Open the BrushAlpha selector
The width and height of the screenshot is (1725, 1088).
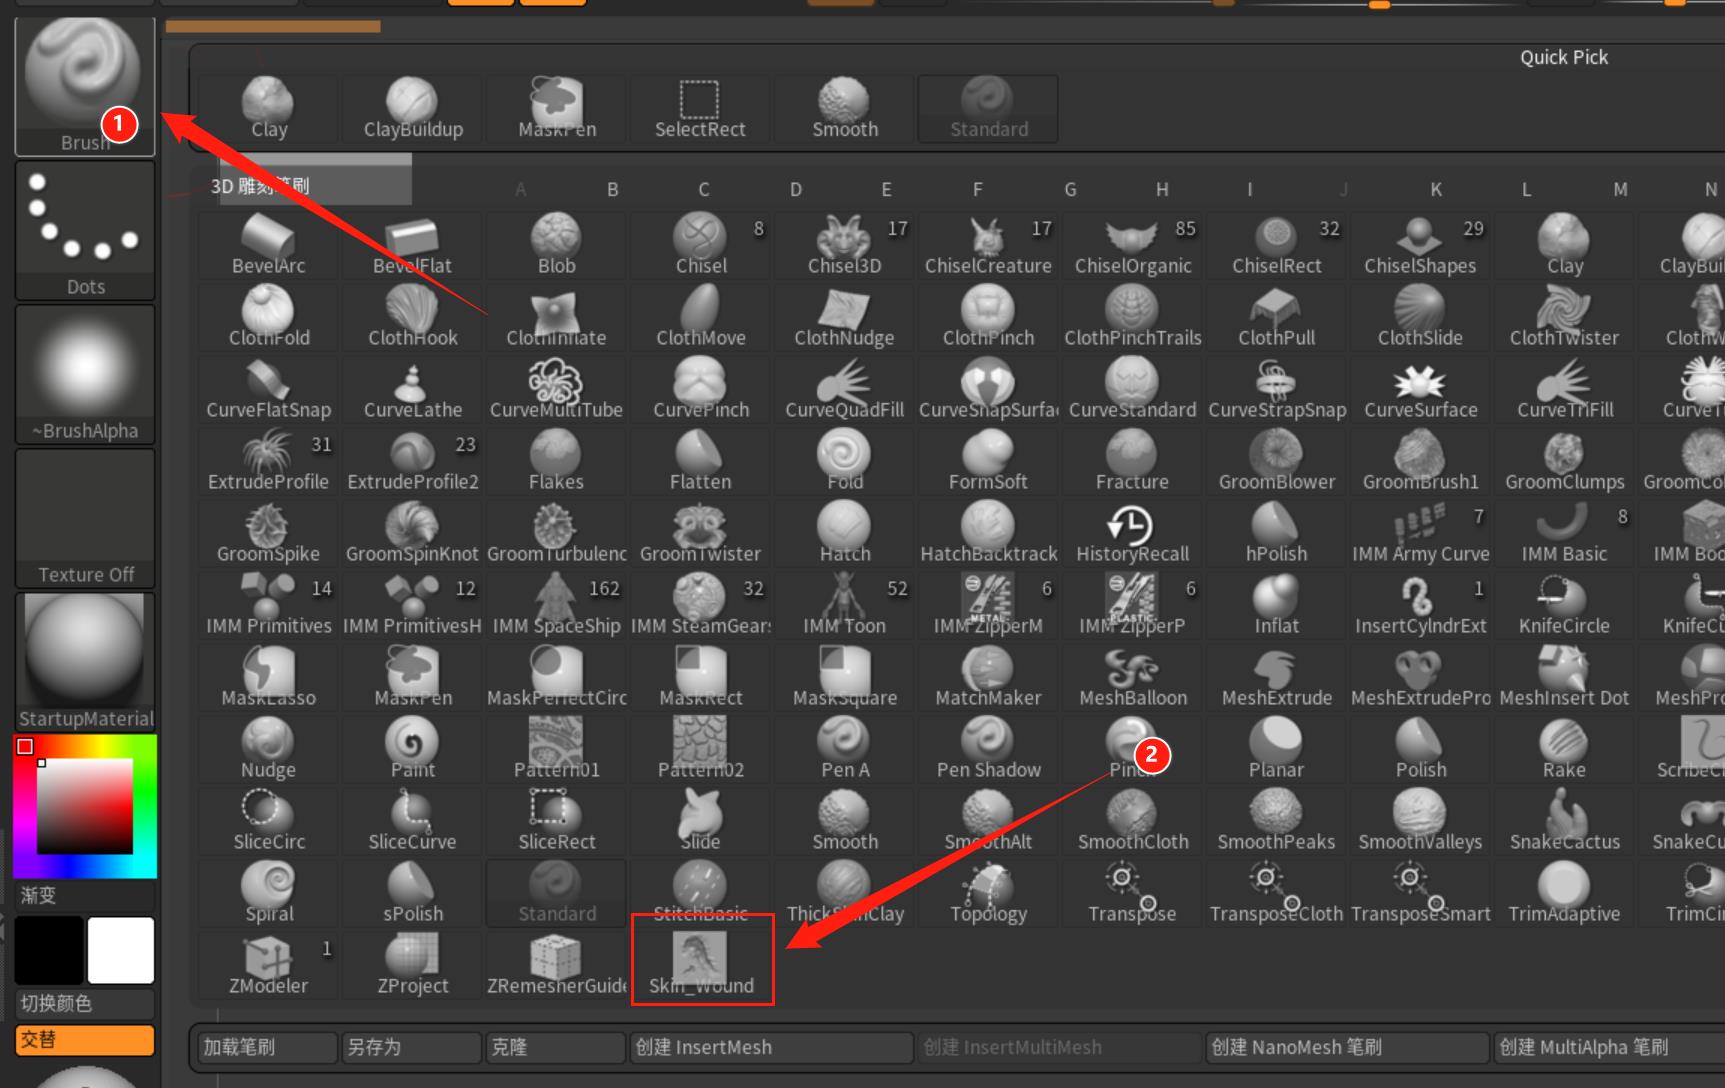(x=85, y=375)
